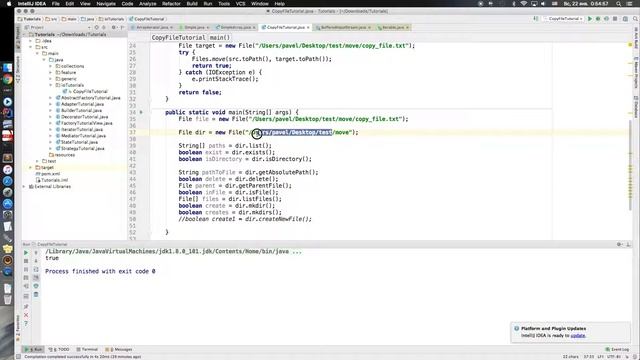Screen dimensions: 640x360
Task: Switch to Simple.java editor tab
Action: point(194,27)
